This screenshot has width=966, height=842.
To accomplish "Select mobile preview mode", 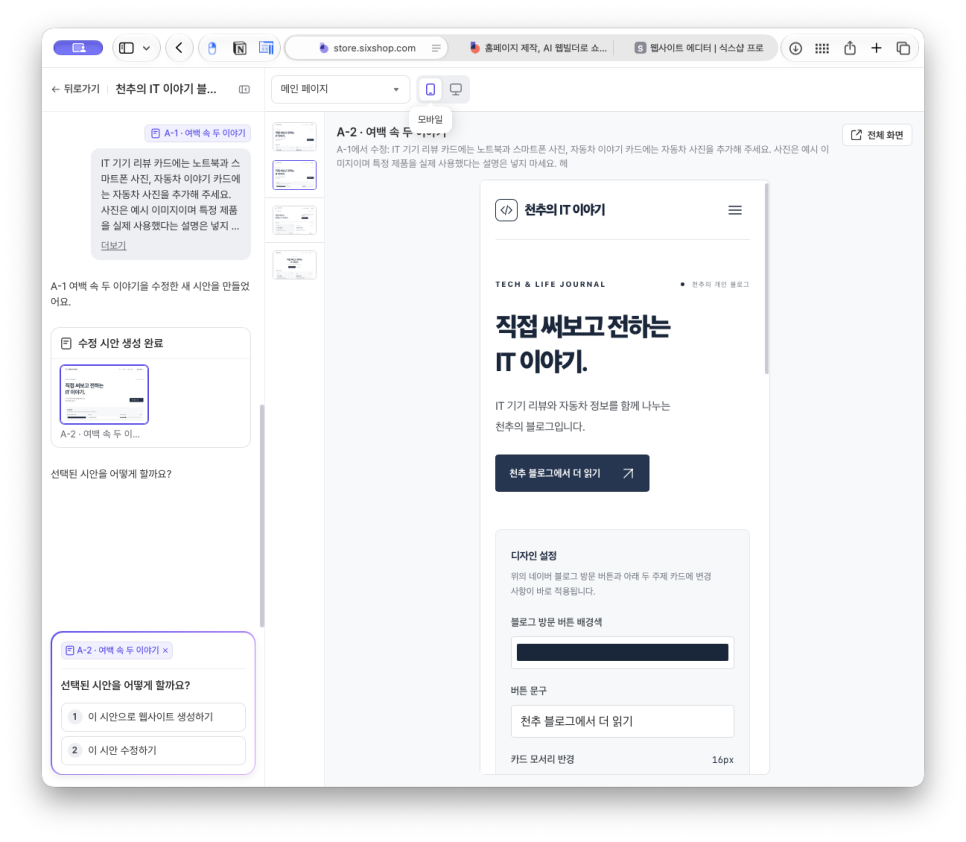I will (x=430, y=89).
